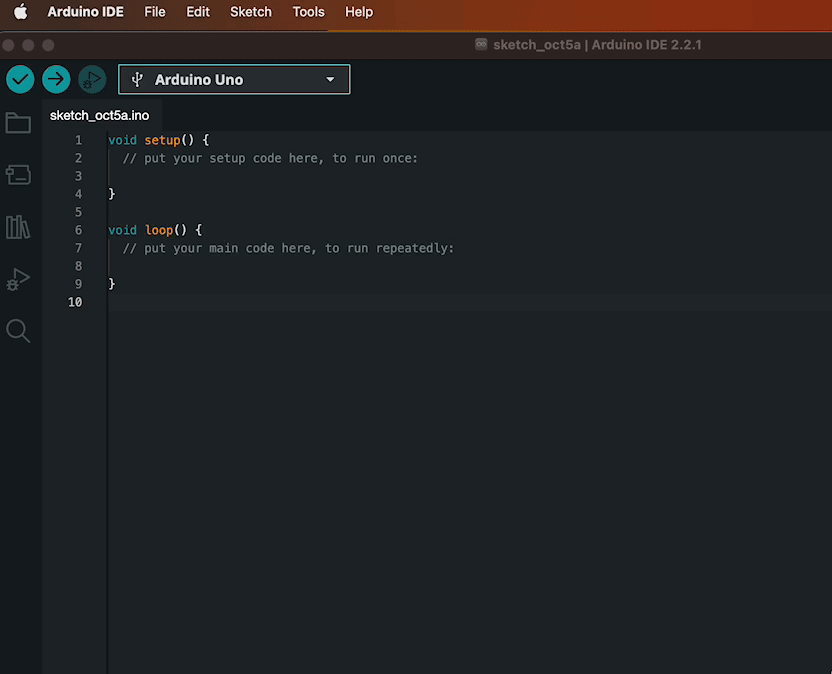Start debugging with the toolbar debug button
Image resolution: width=832 pixels, height=674 pixels.
(92, 80)
